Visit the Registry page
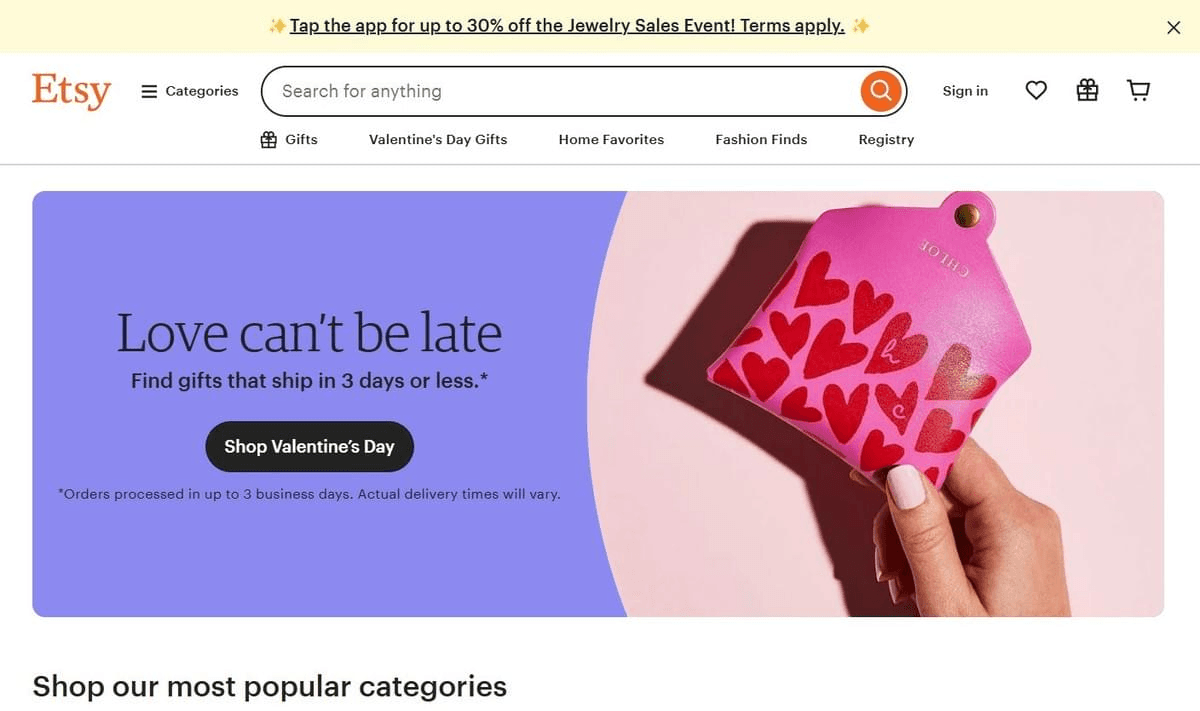The image size is (1200, 711). (886, 140)
